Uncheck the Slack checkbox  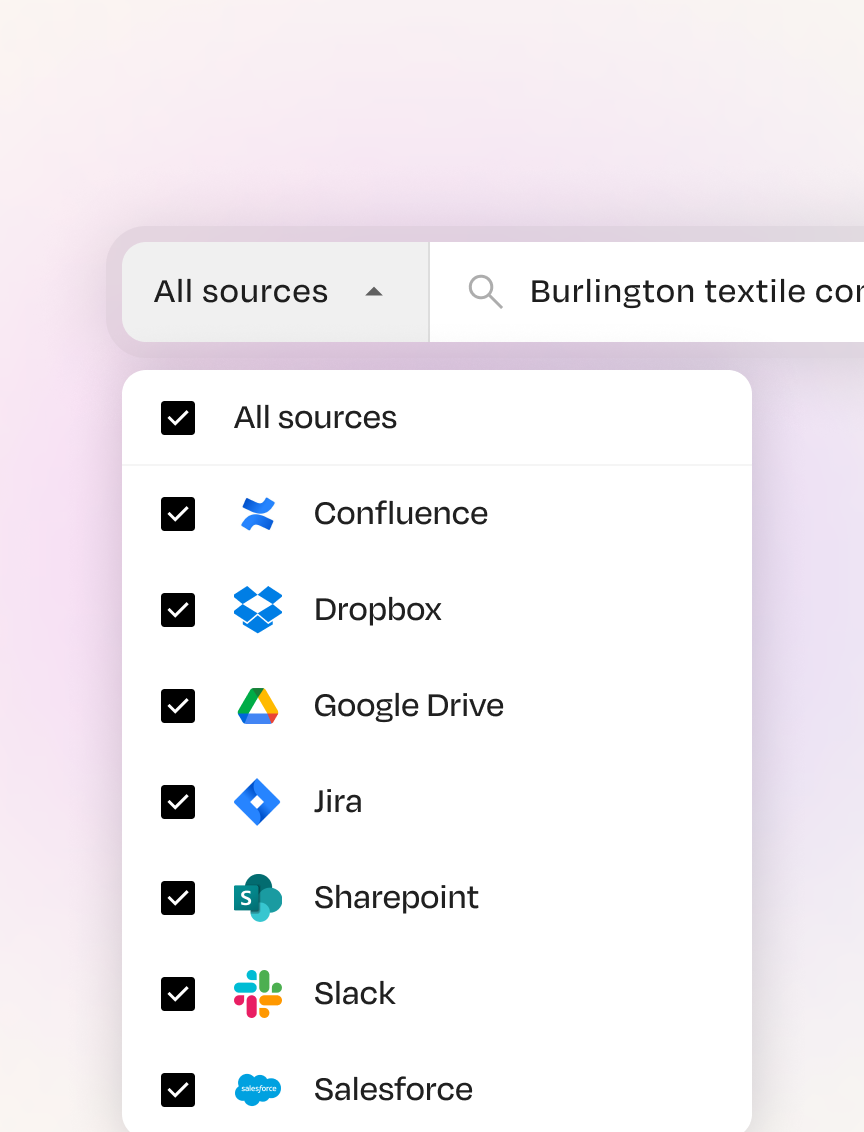click(178, 994)
